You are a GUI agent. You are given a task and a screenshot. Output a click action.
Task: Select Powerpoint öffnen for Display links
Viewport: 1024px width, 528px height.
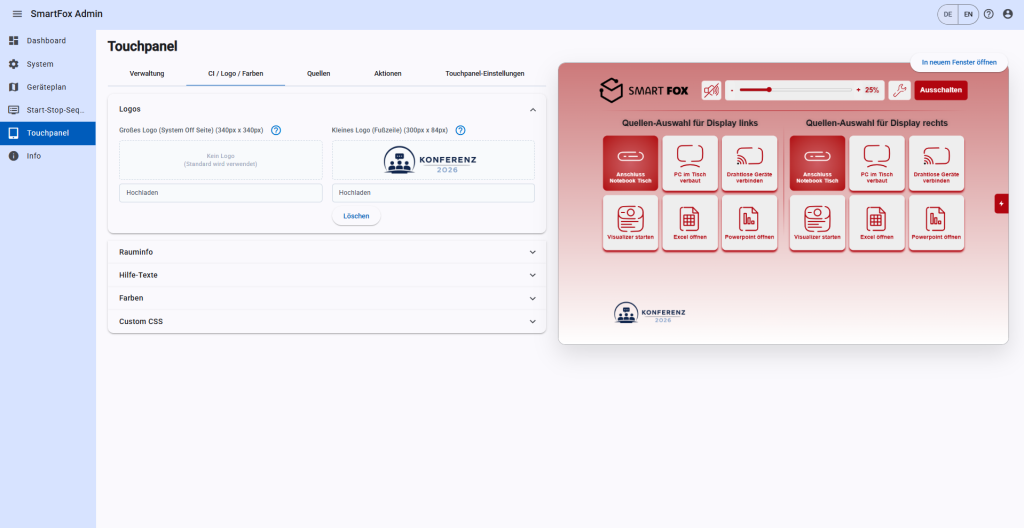pyautogui.click(x=749, y=223)
